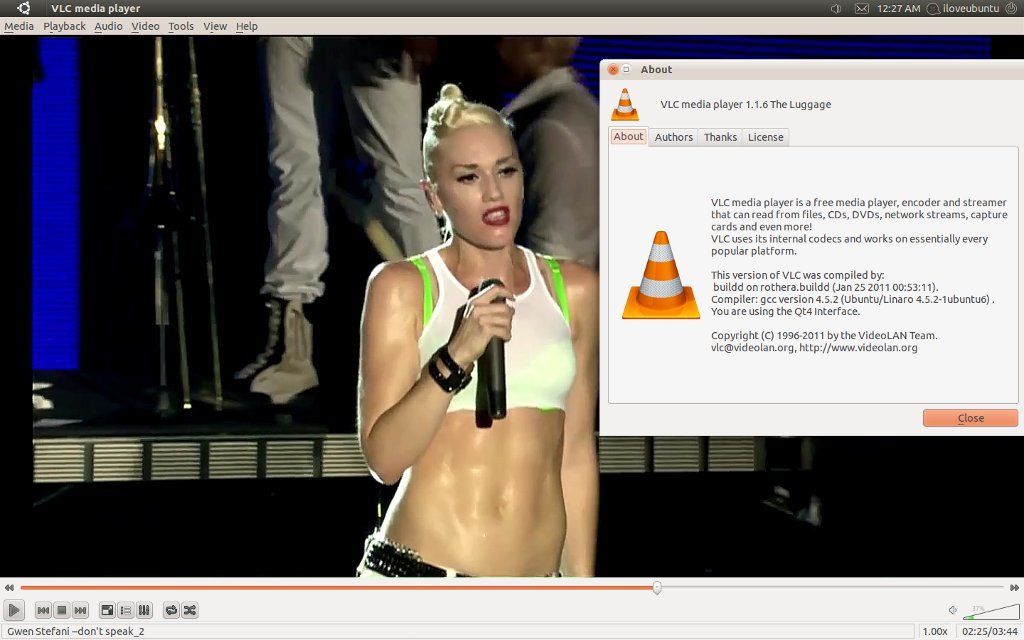
Task: Click the slower rewind arrows left of seek bar
Action: (9, 588)
